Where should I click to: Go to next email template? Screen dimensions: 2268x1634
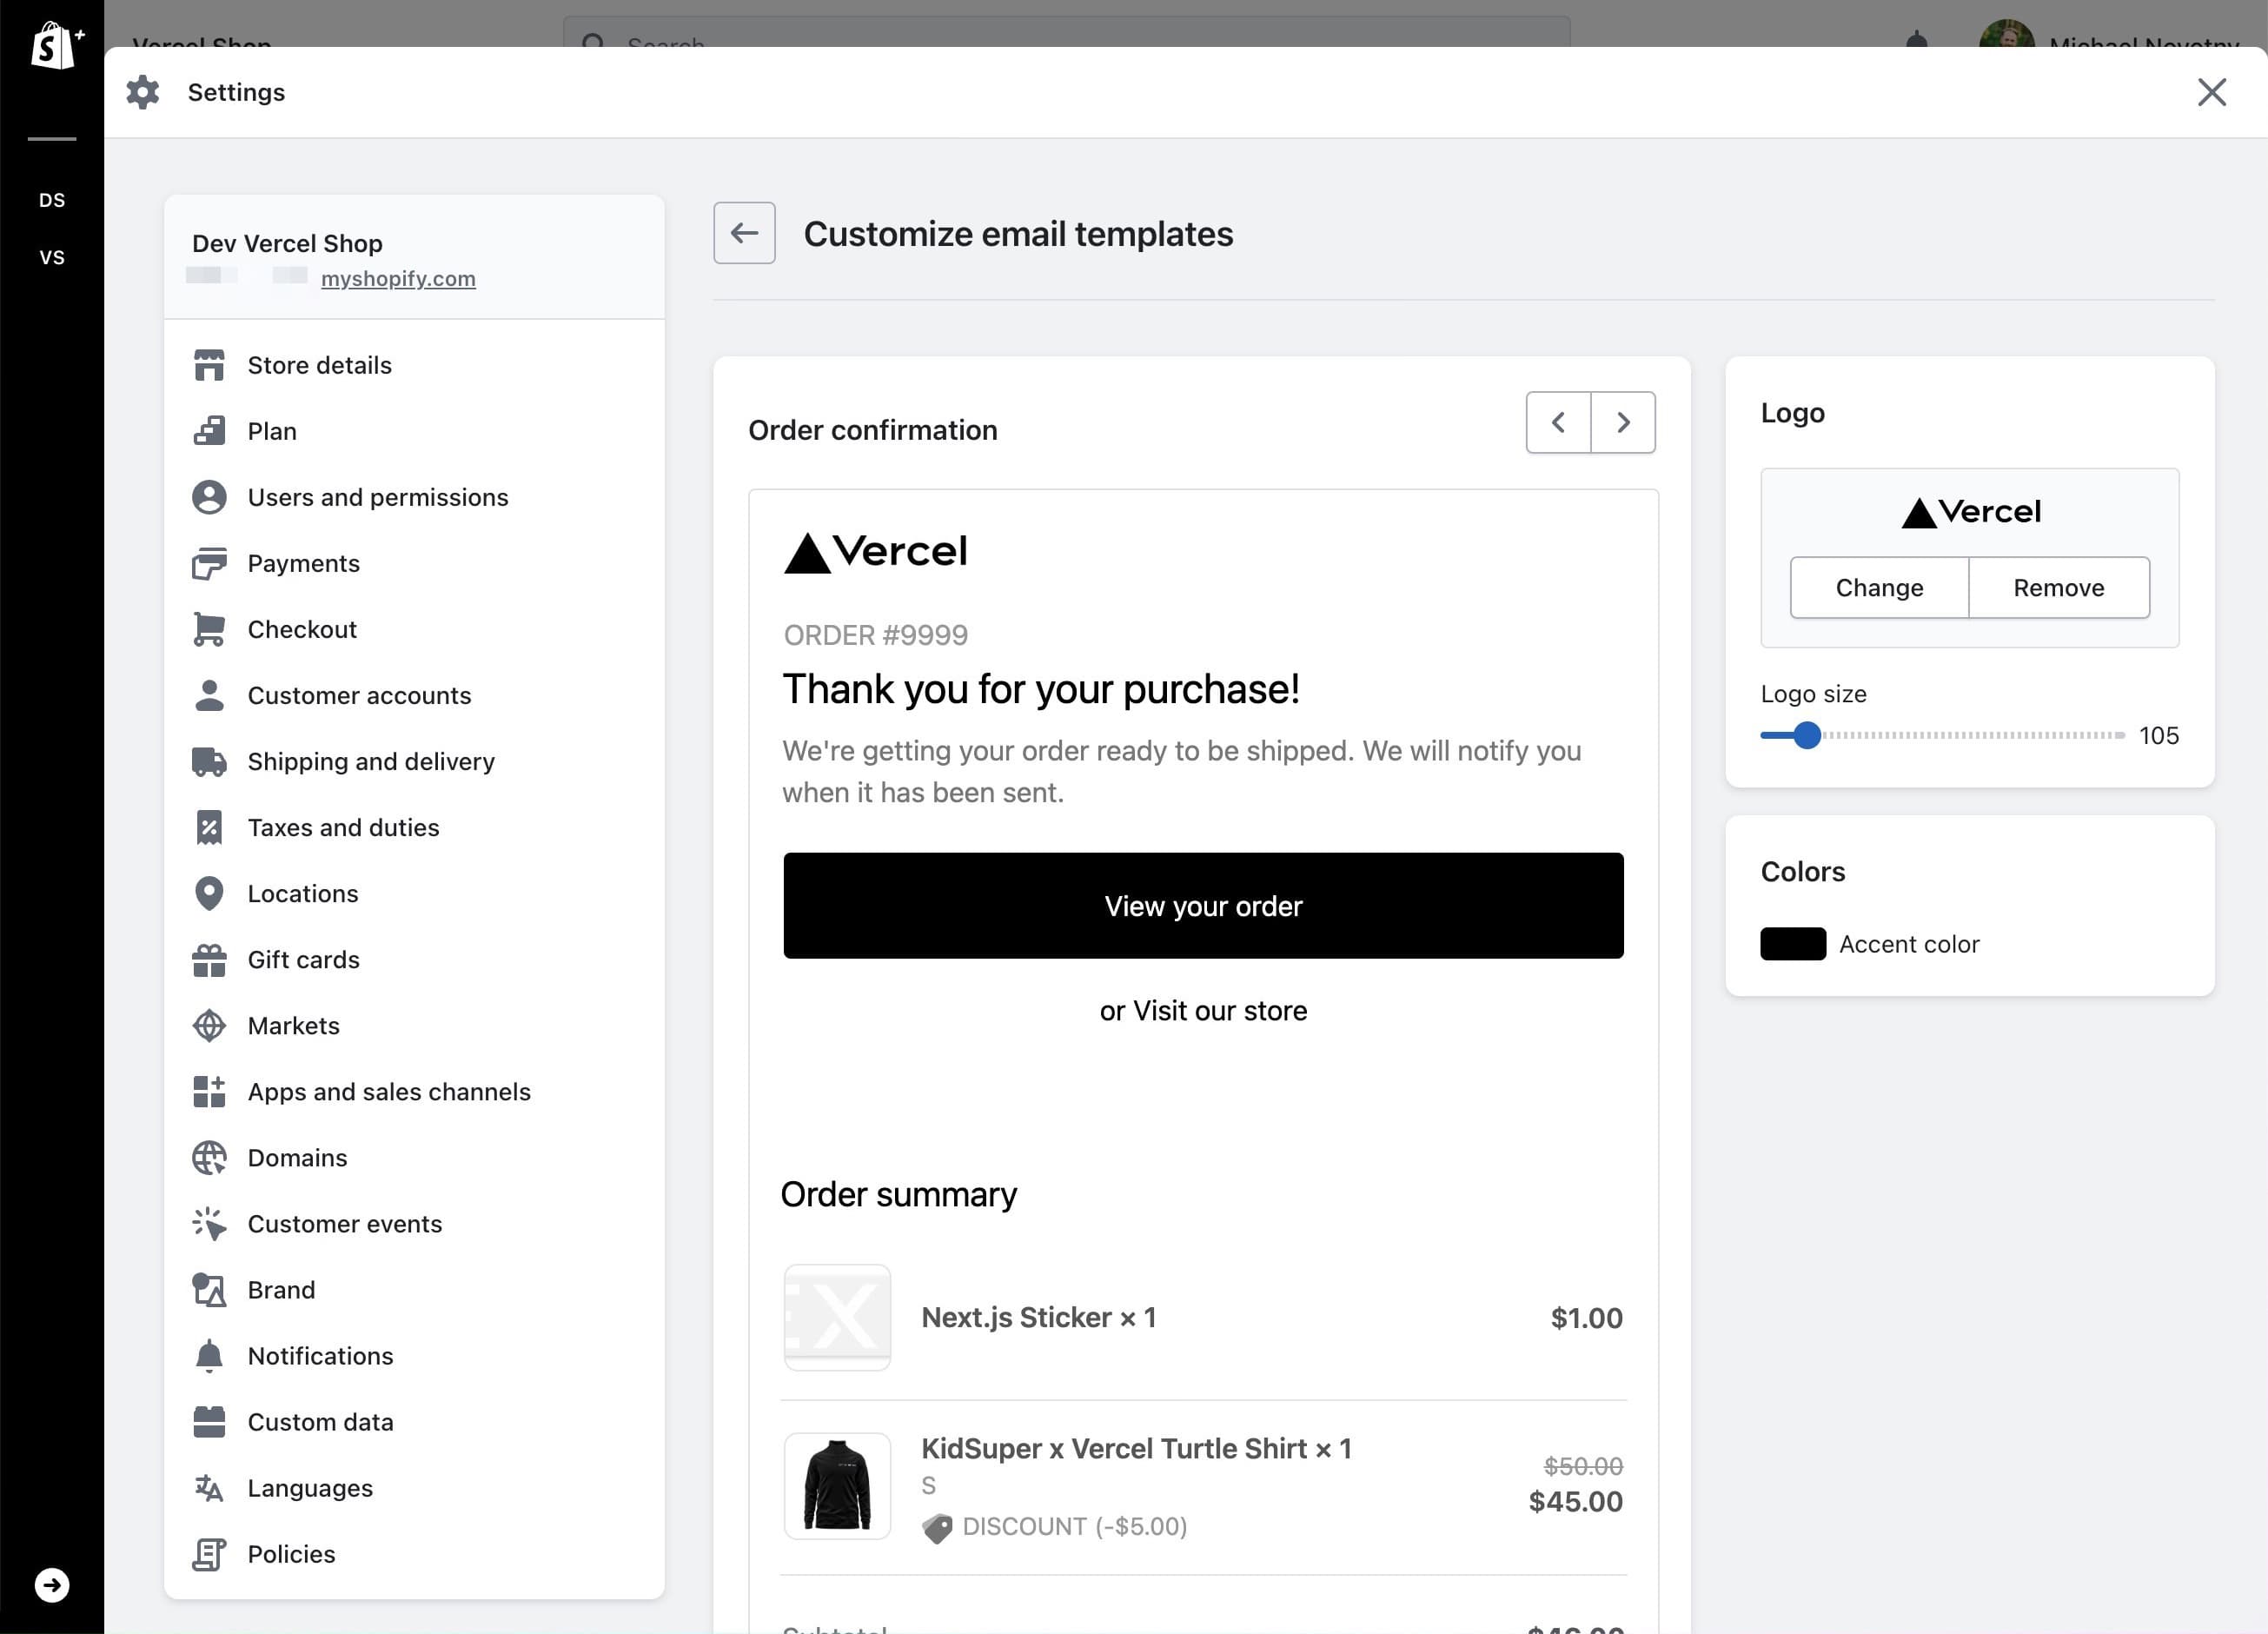[1622, 422]
